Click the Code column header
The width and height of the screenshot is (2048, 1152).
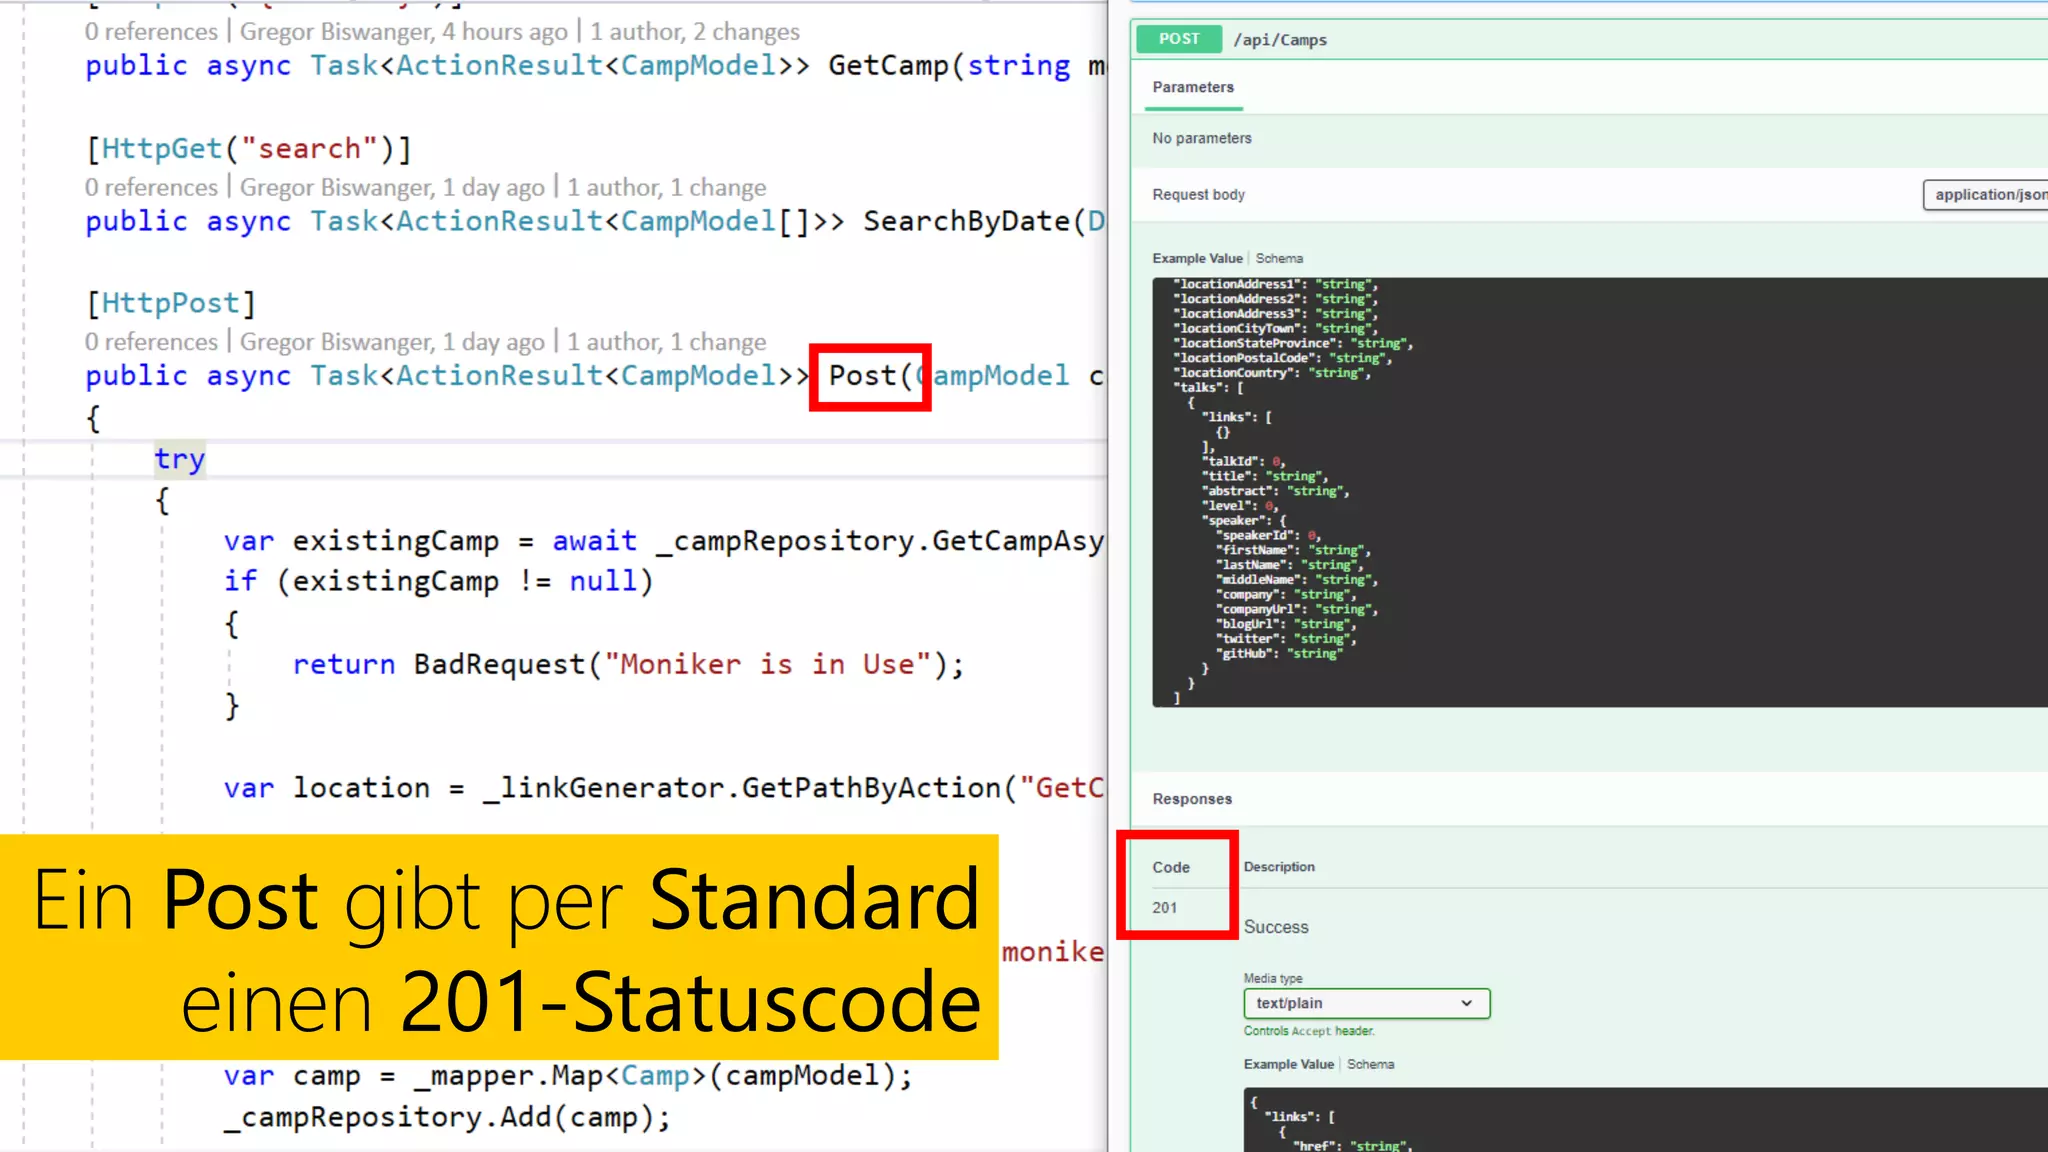click(1171, 868)
